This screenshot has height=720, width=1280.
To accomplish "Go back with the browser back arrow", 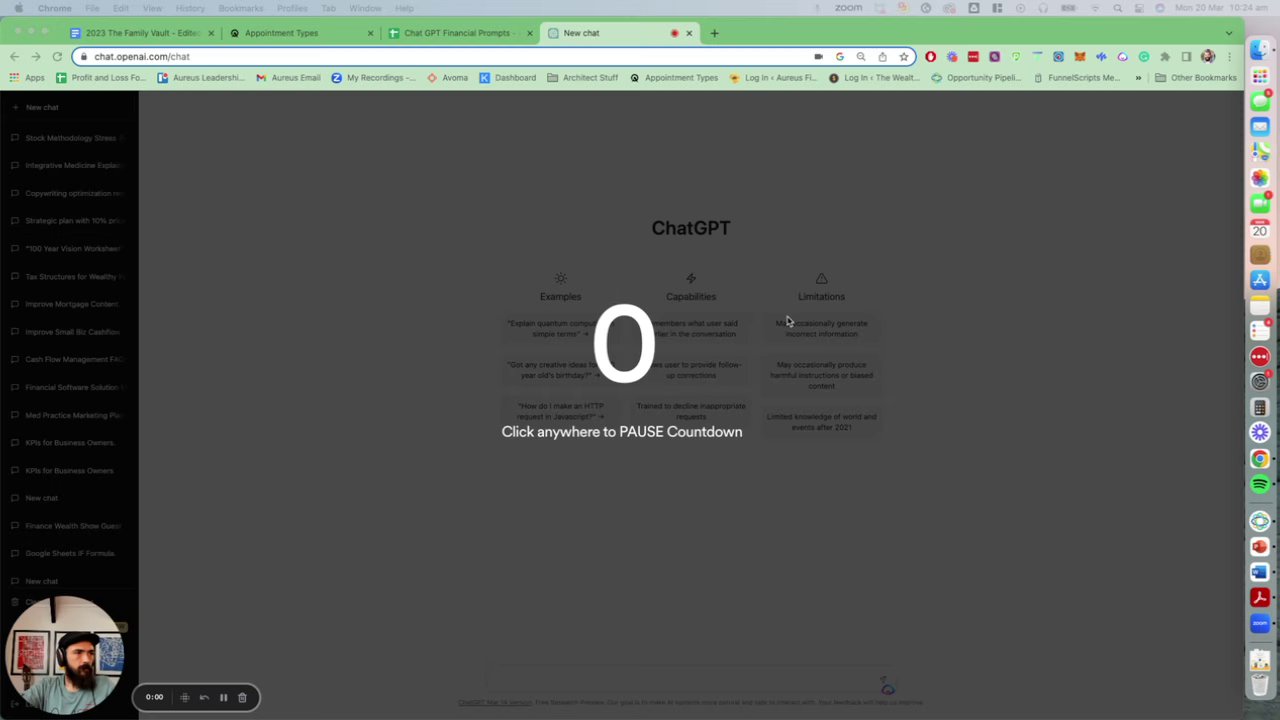I will pyautogui.click(x=14, y=56).
